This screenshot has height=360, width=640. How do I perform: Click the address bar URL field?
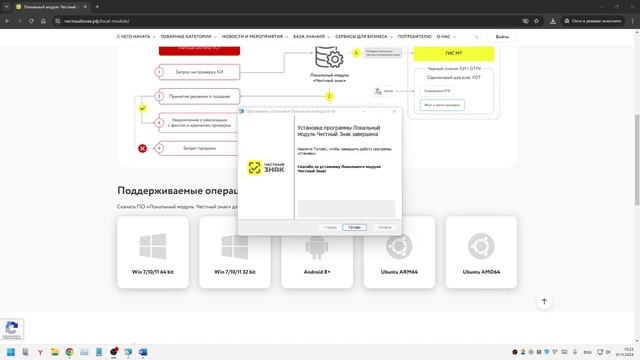[286, 21]
